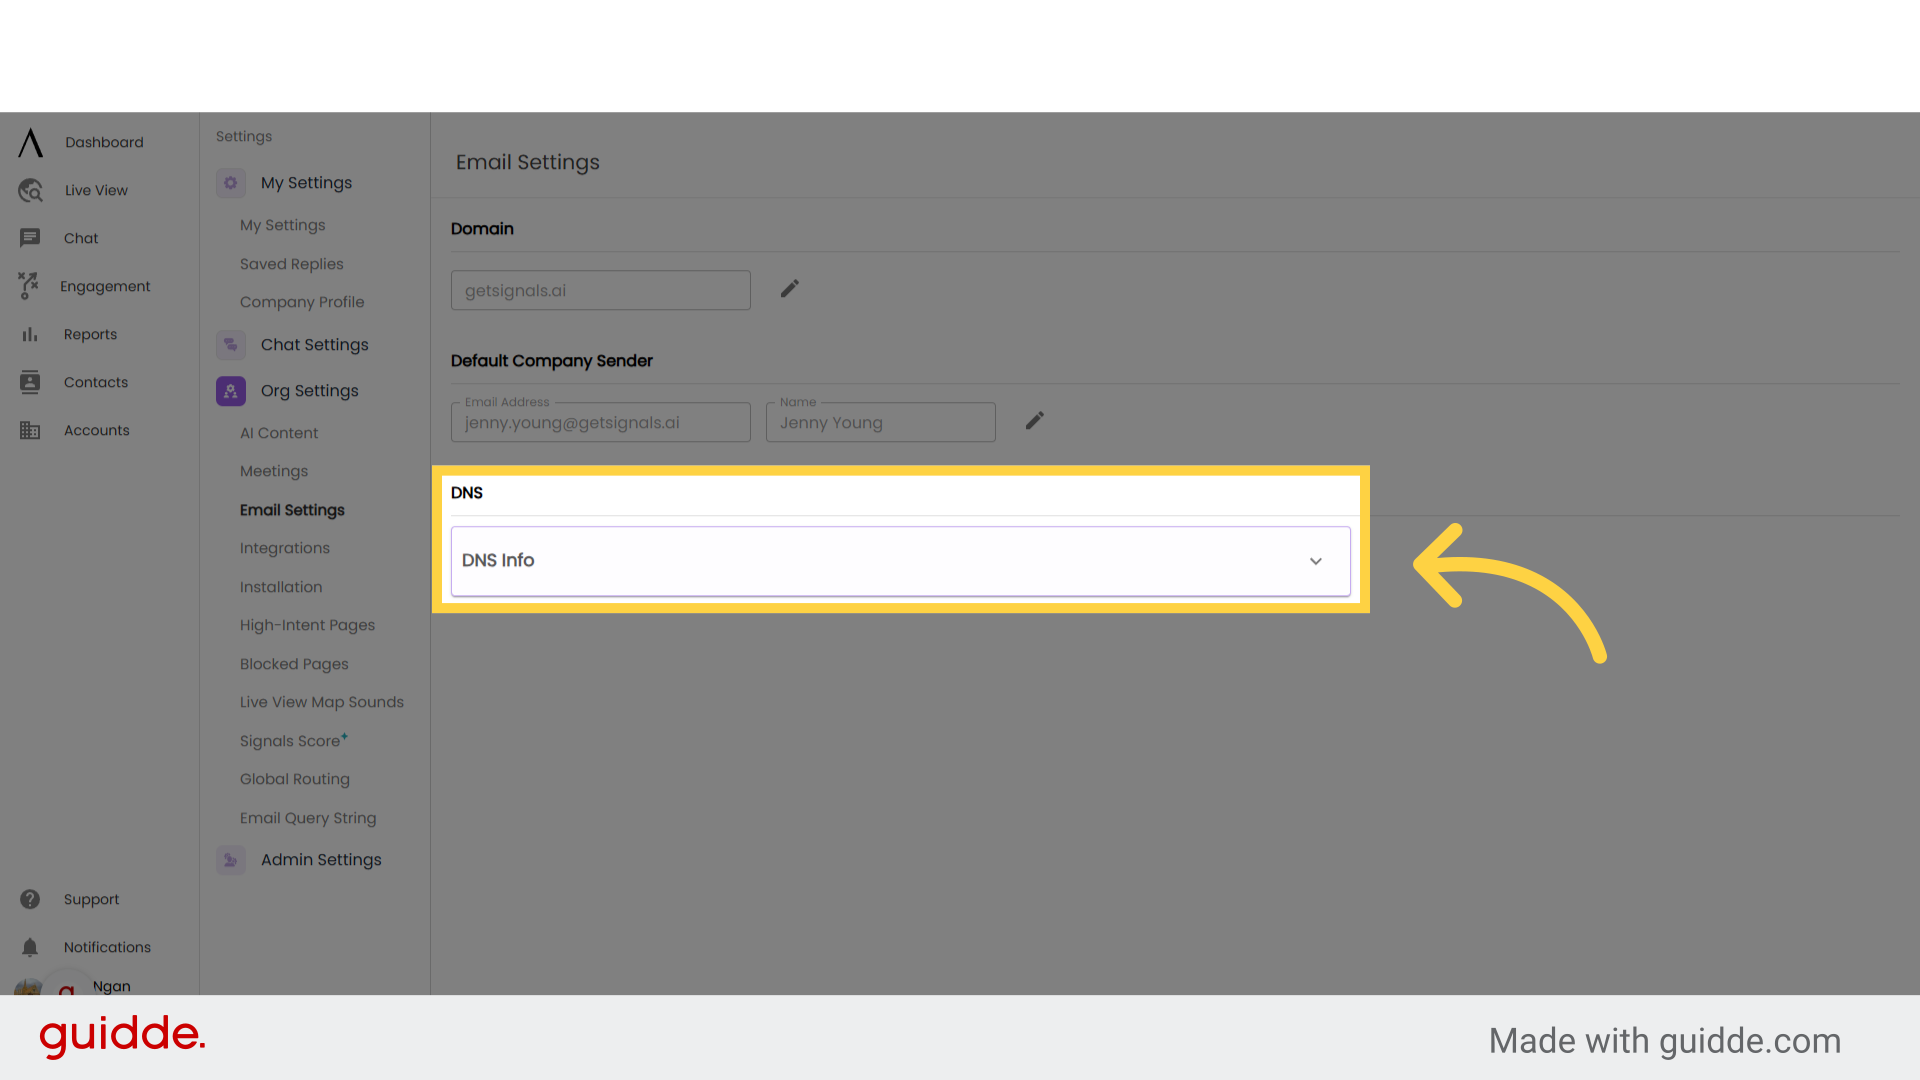Click the Org Settings purple icon
Screen dimensions: 1920x1080
point(231,391)
